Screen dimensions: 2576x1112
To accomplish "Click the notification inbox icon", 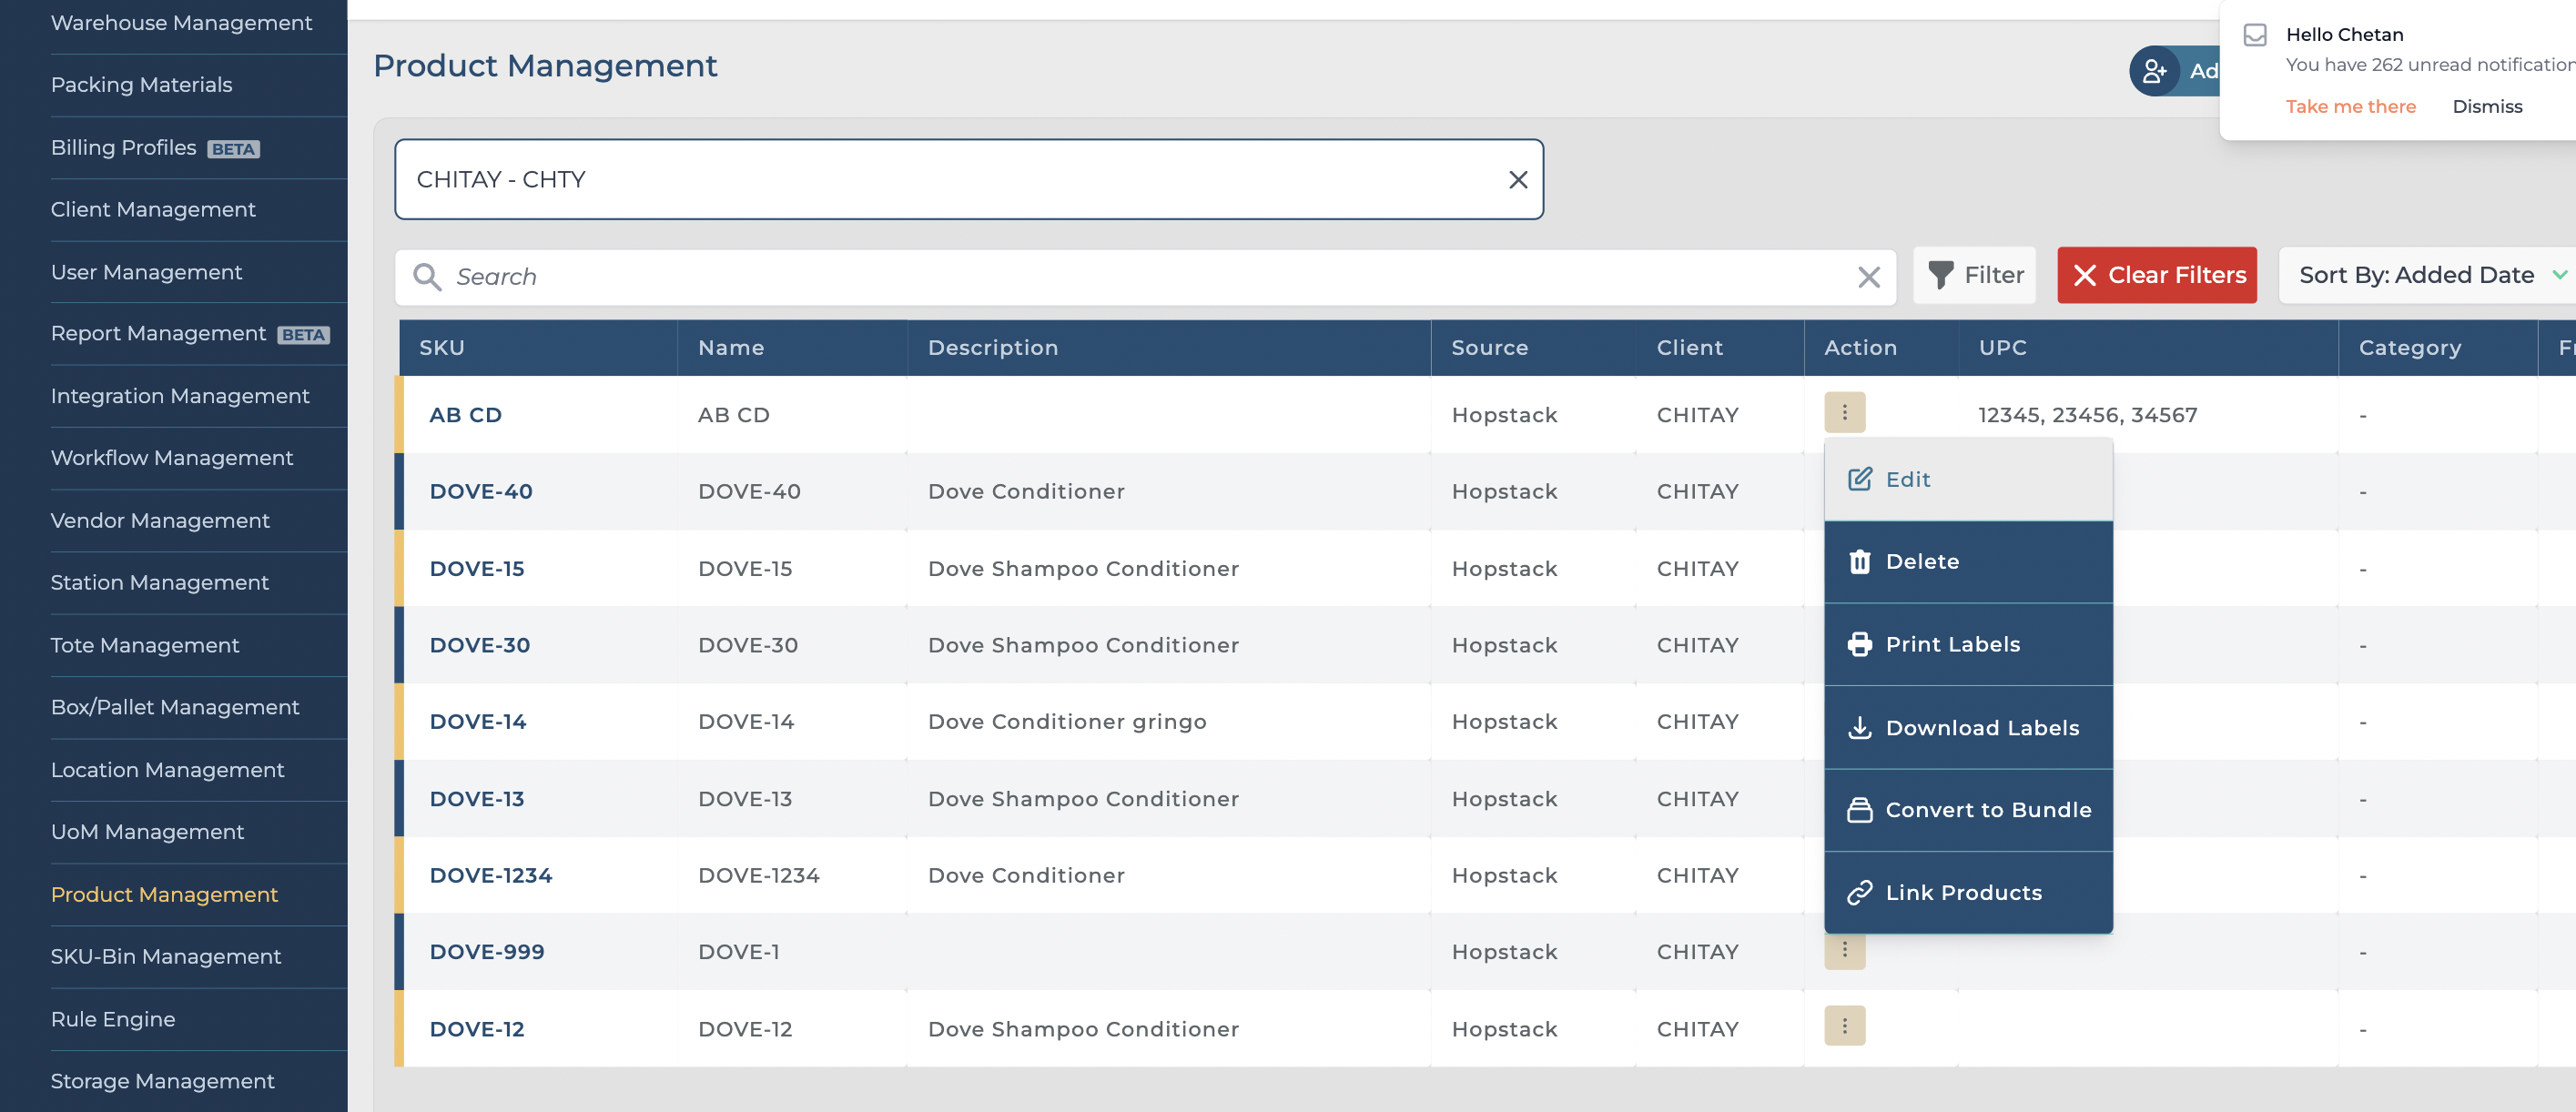I will [2254, 35].
